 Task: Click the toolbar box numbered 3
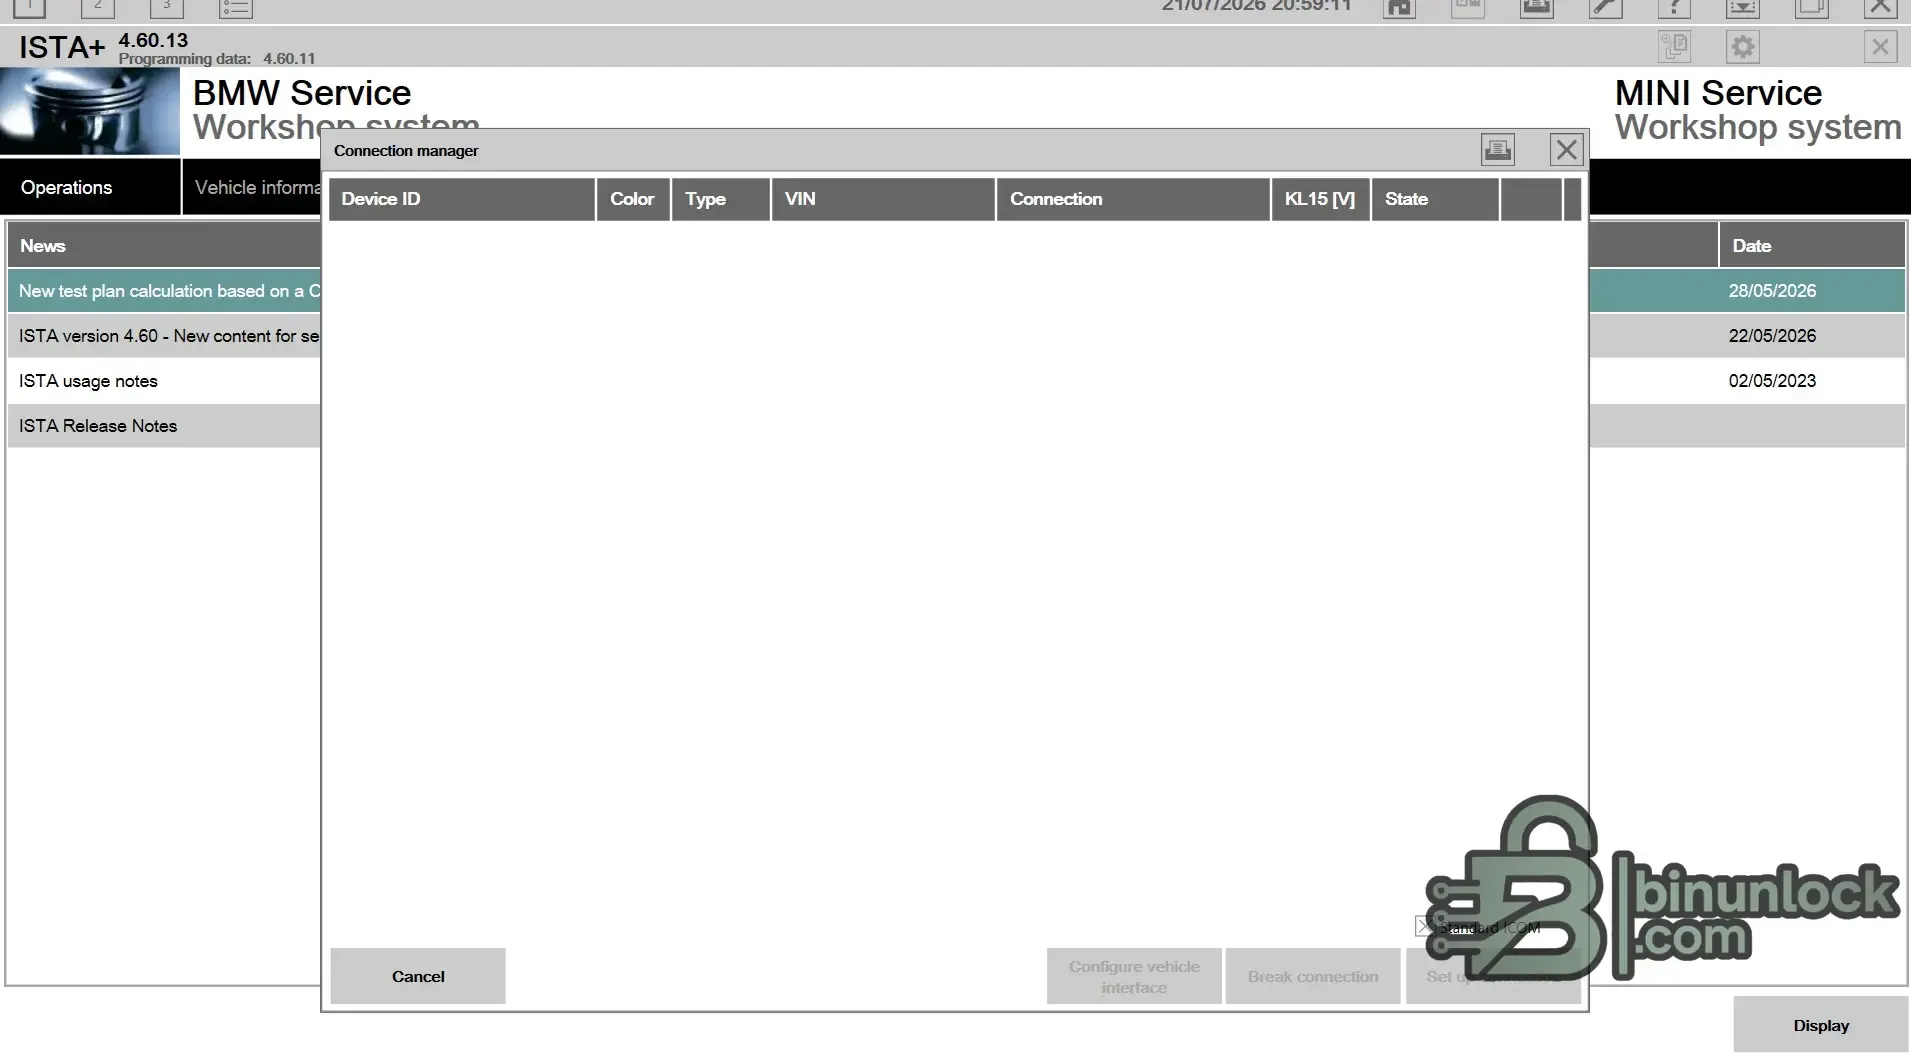click(x=166, y=8)
